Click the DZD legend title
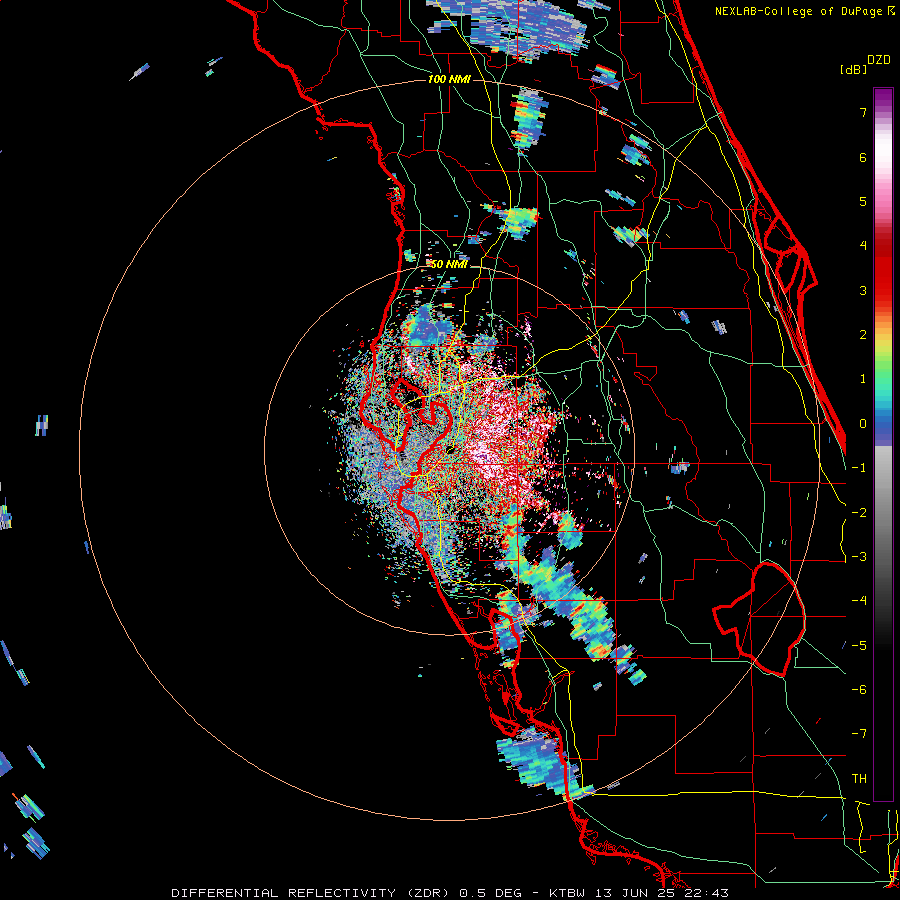 tap(879, 60)
